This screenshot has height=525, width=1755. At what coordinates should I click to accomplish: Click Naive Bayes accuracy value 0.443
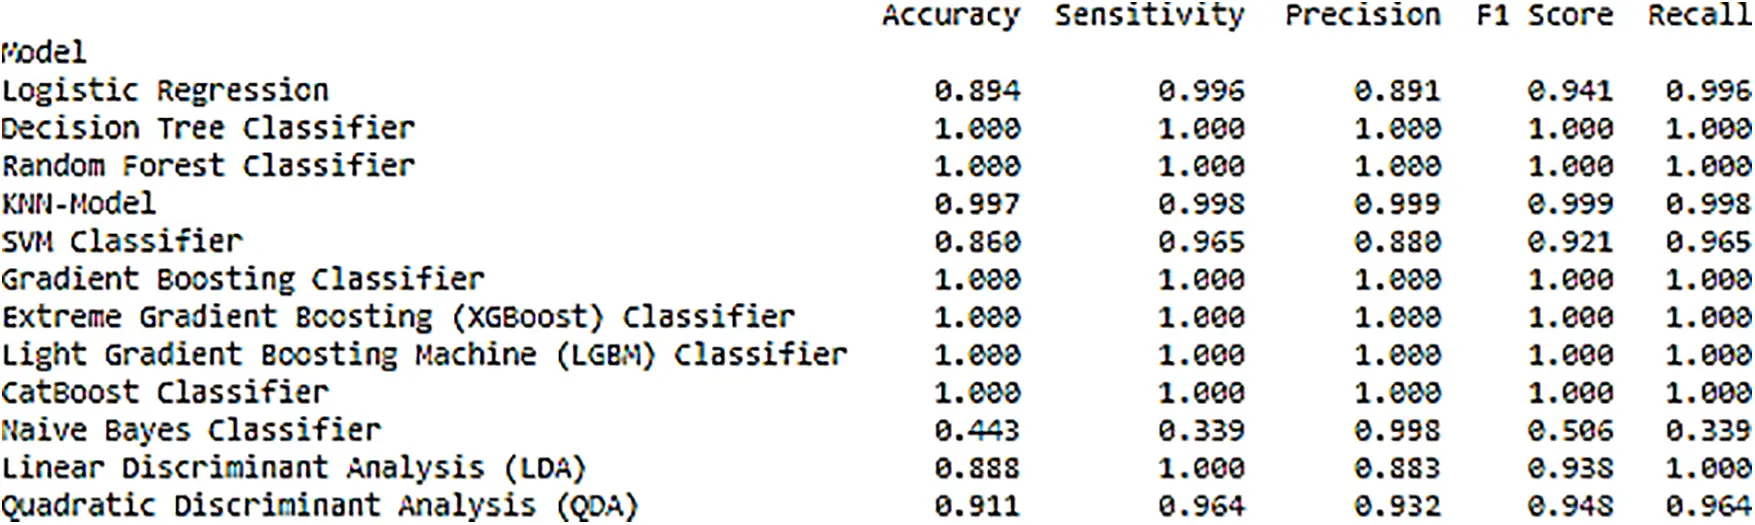978,431
